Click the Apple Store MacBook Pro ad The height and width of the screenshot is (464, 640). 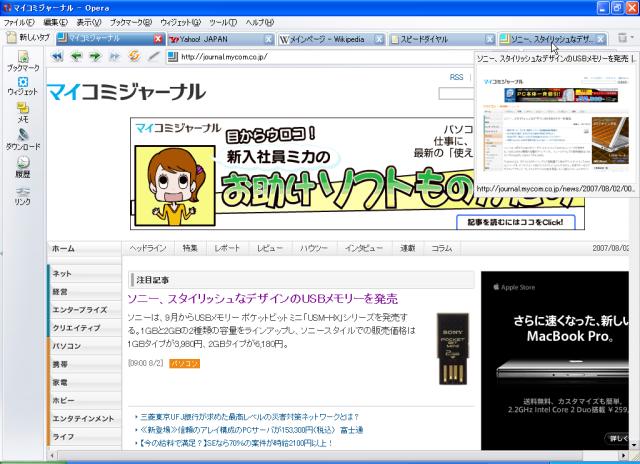pos(555,360)
